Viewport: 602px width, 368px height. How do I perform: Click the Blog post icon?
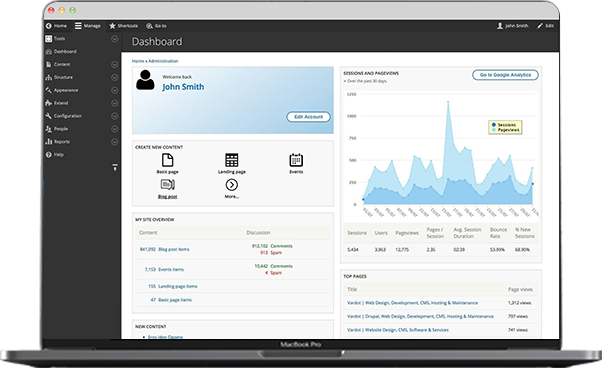tap(167, 185)
